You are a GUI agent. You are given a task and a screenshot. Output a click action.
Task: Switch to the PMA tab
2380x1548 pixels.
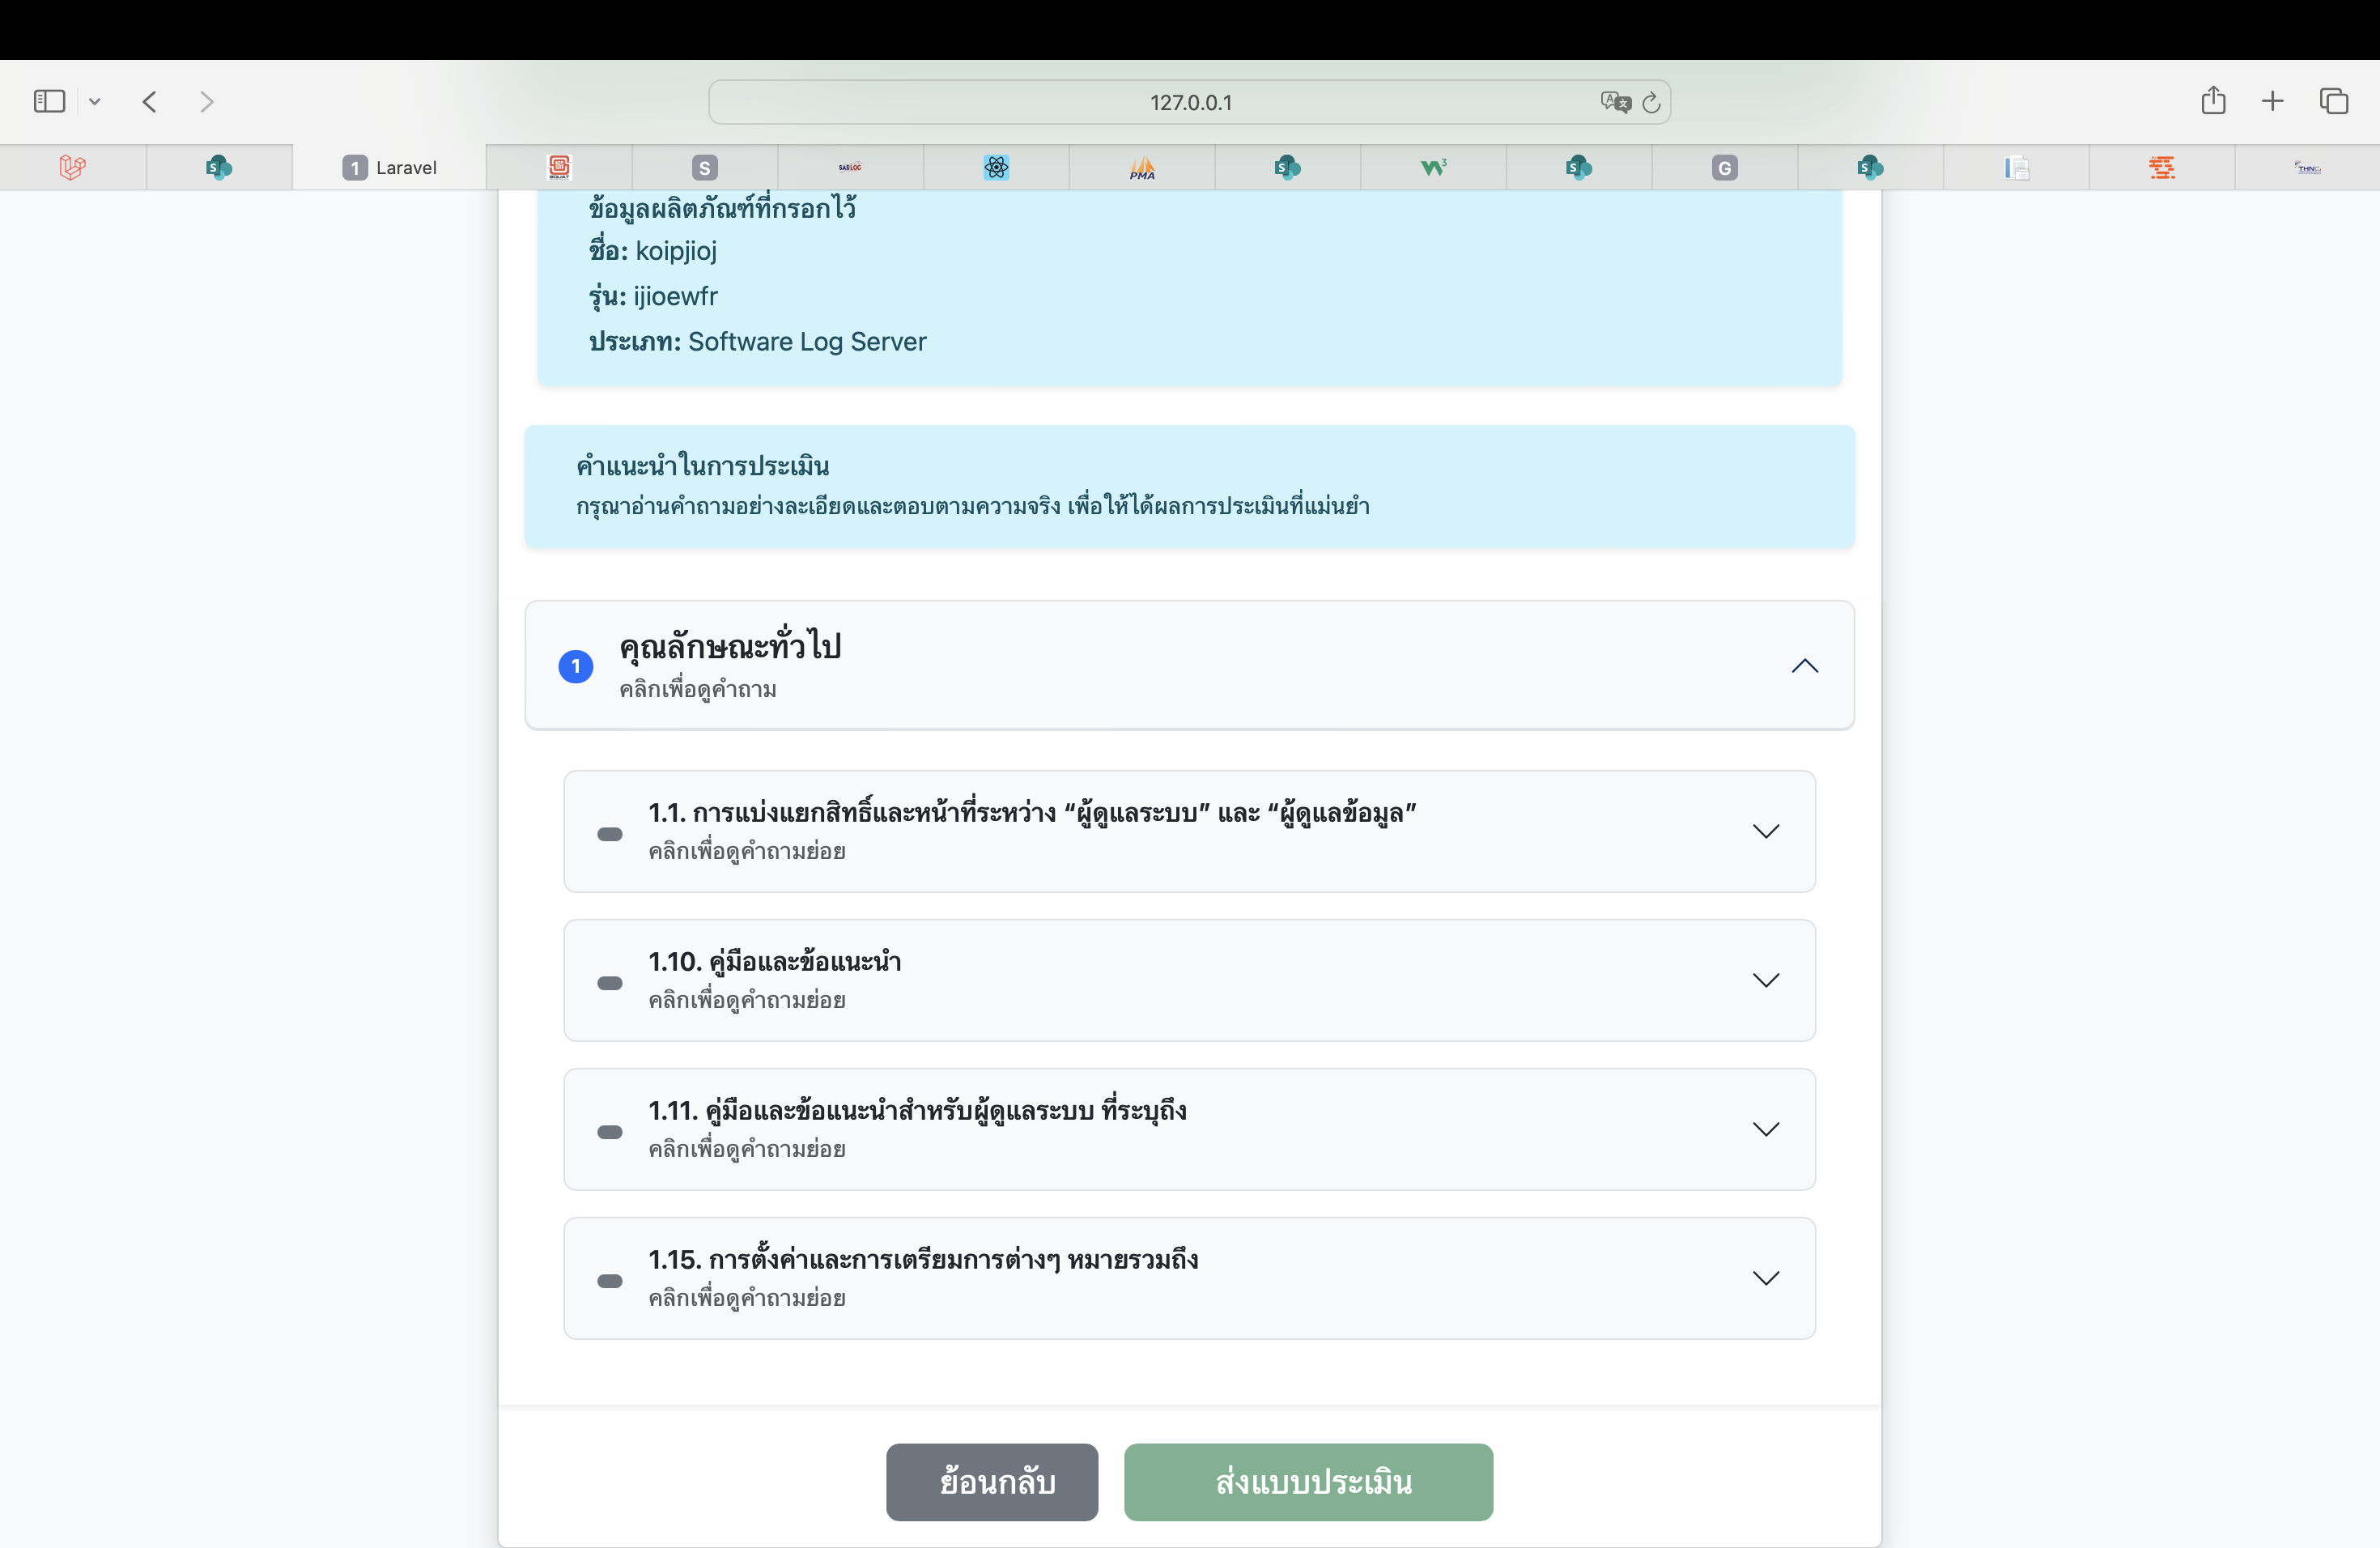click(x=1142, y=167)
